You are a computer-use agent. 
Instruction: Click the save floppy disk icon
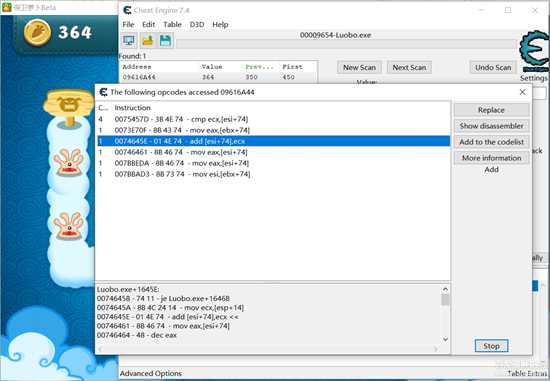(166, 41)
